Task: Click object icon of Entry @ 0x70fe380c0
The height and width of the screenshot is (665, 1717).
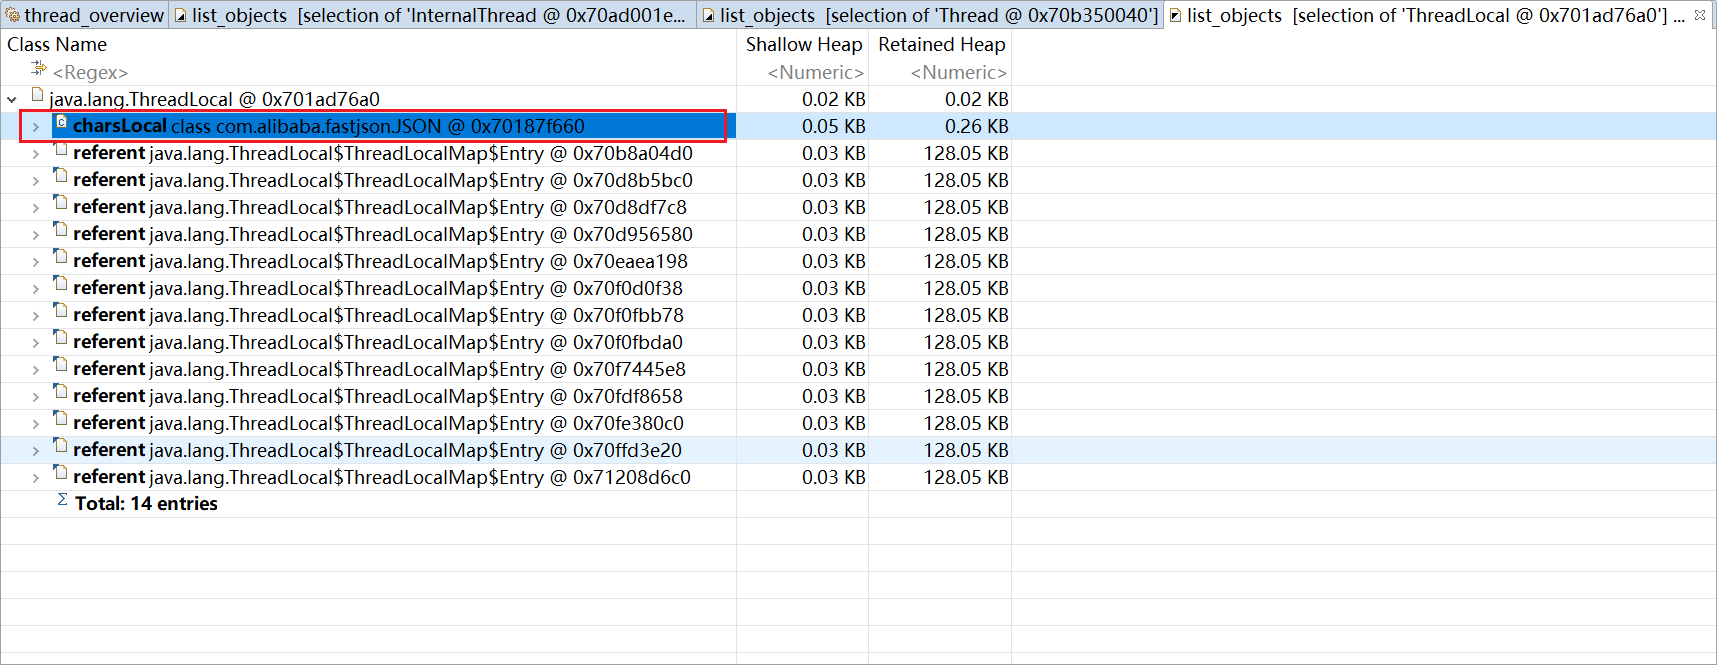Action: click(61, 419)
